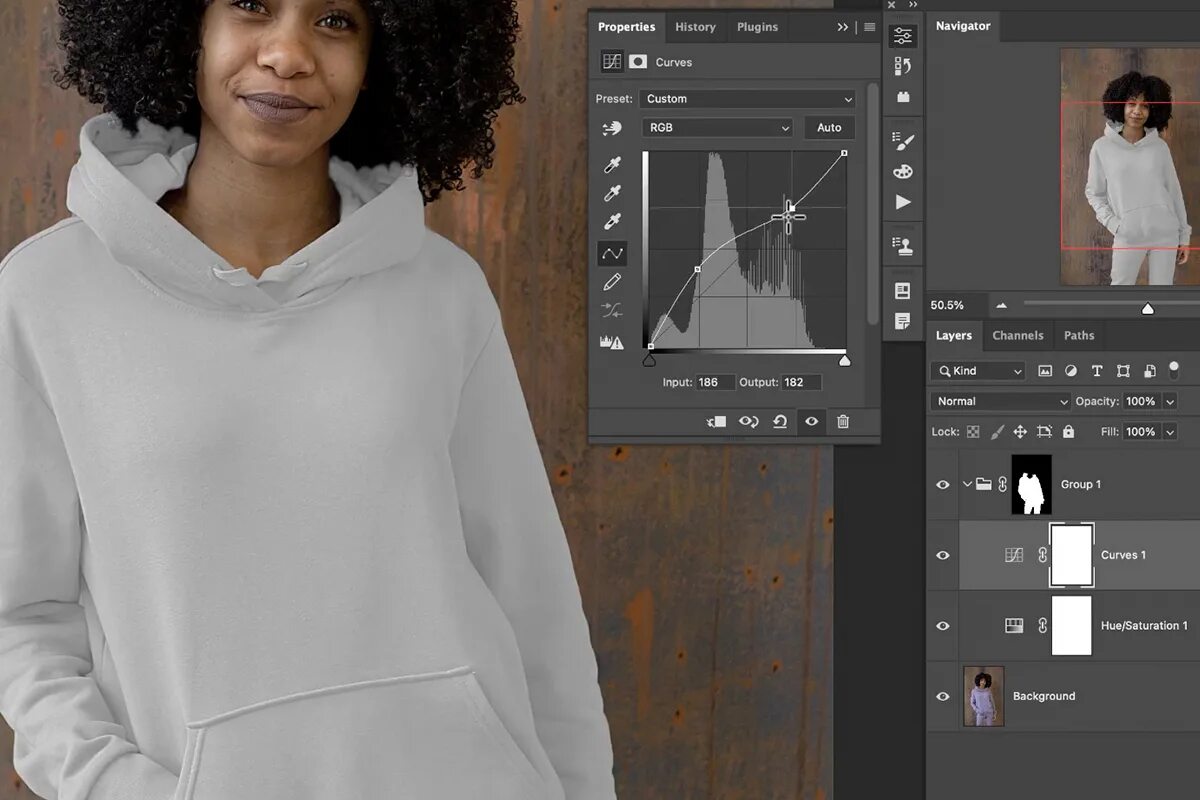Hide the Curves 1 layer
Screen dimensions: 1200x800
tap(943, 555)
